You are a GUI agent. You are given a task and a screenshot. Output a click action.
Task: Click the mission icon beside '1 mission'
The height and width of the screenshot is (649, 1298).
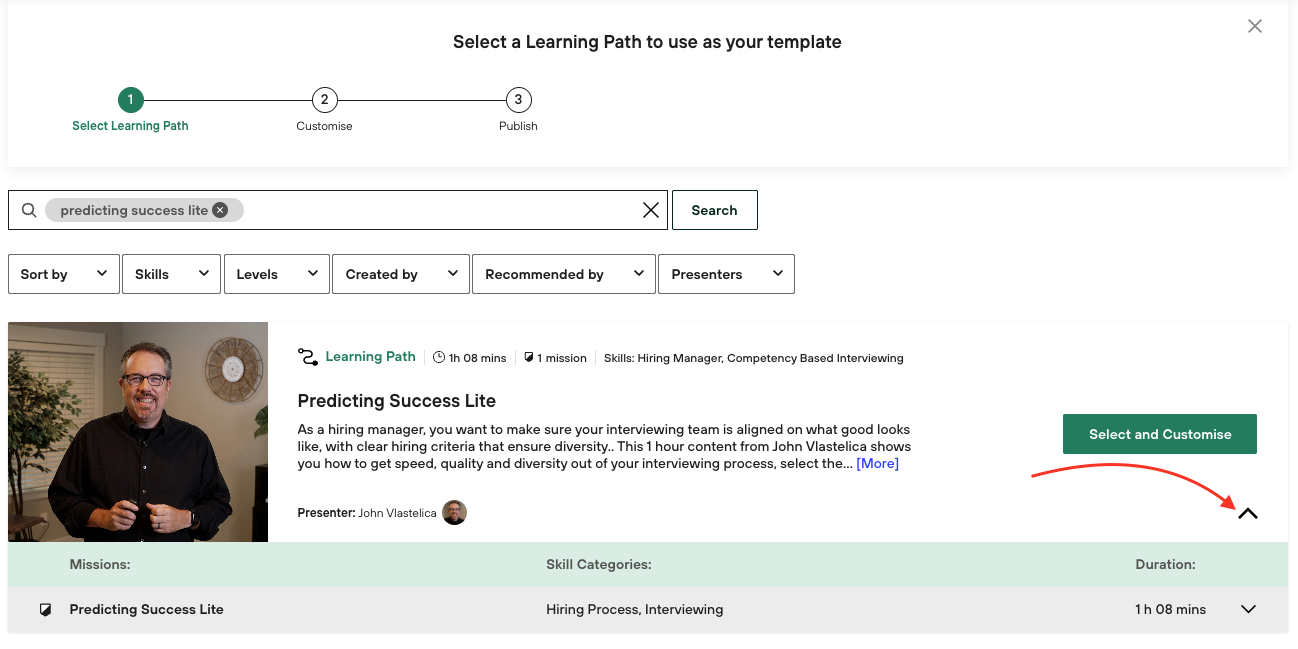(529, 358)
